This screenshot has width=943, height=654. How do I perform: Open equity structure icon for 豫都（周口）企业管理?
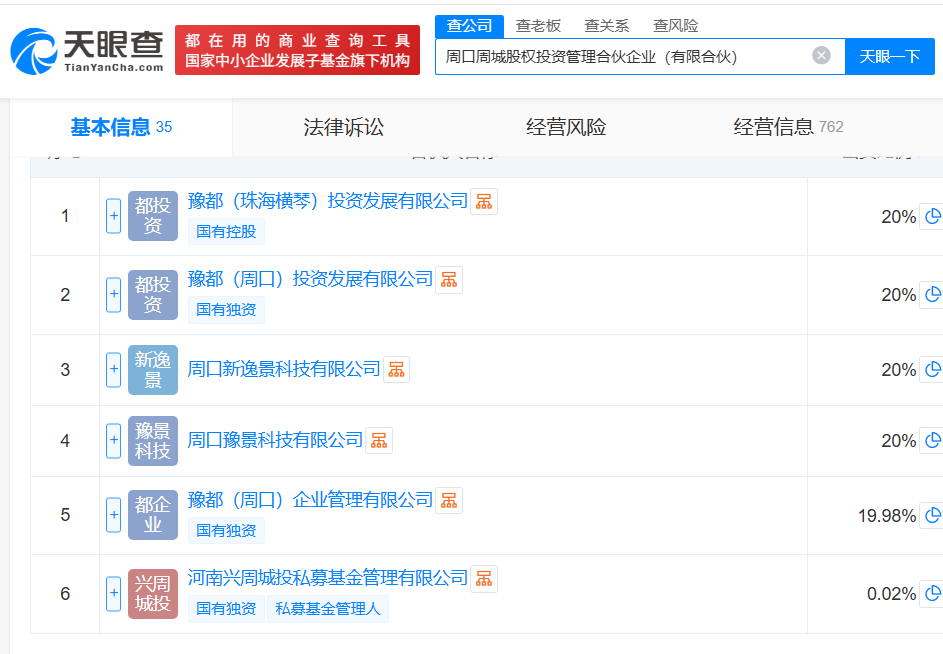(449, 501)
